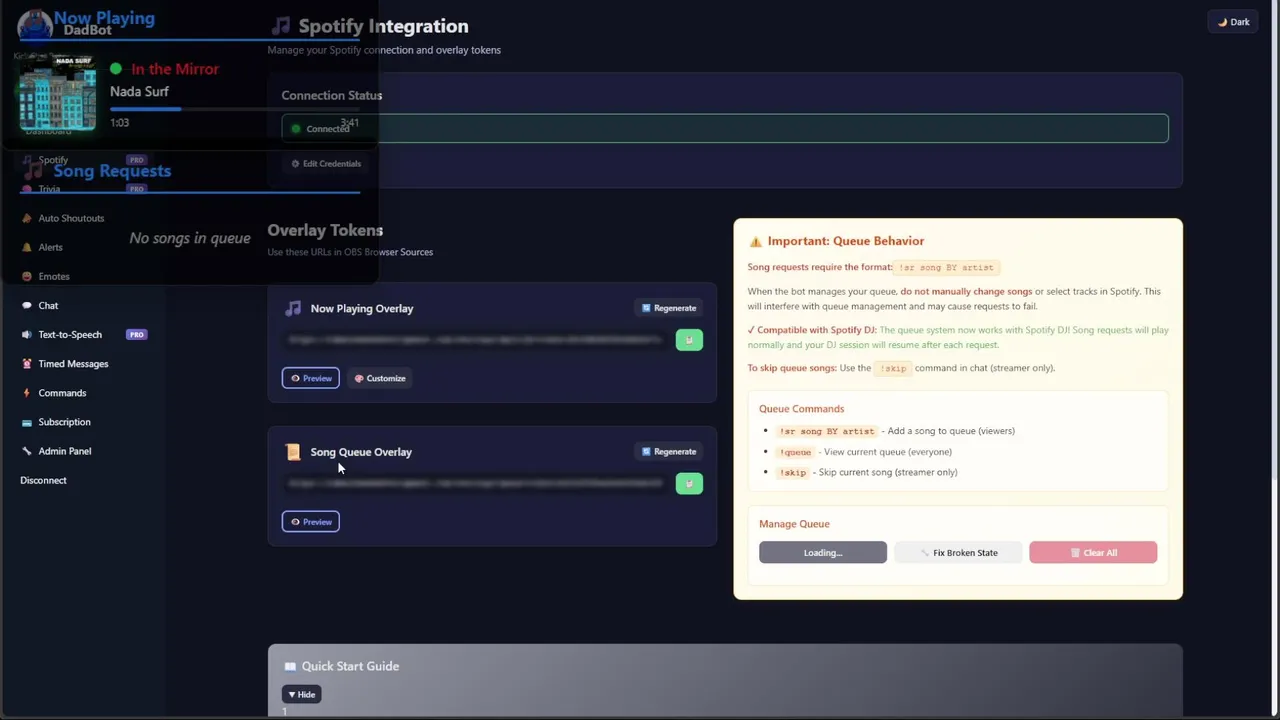1280x720 pixels.
Task: Click the Song Queue Overlay scroll icon
Action: (x=292, y=452)
